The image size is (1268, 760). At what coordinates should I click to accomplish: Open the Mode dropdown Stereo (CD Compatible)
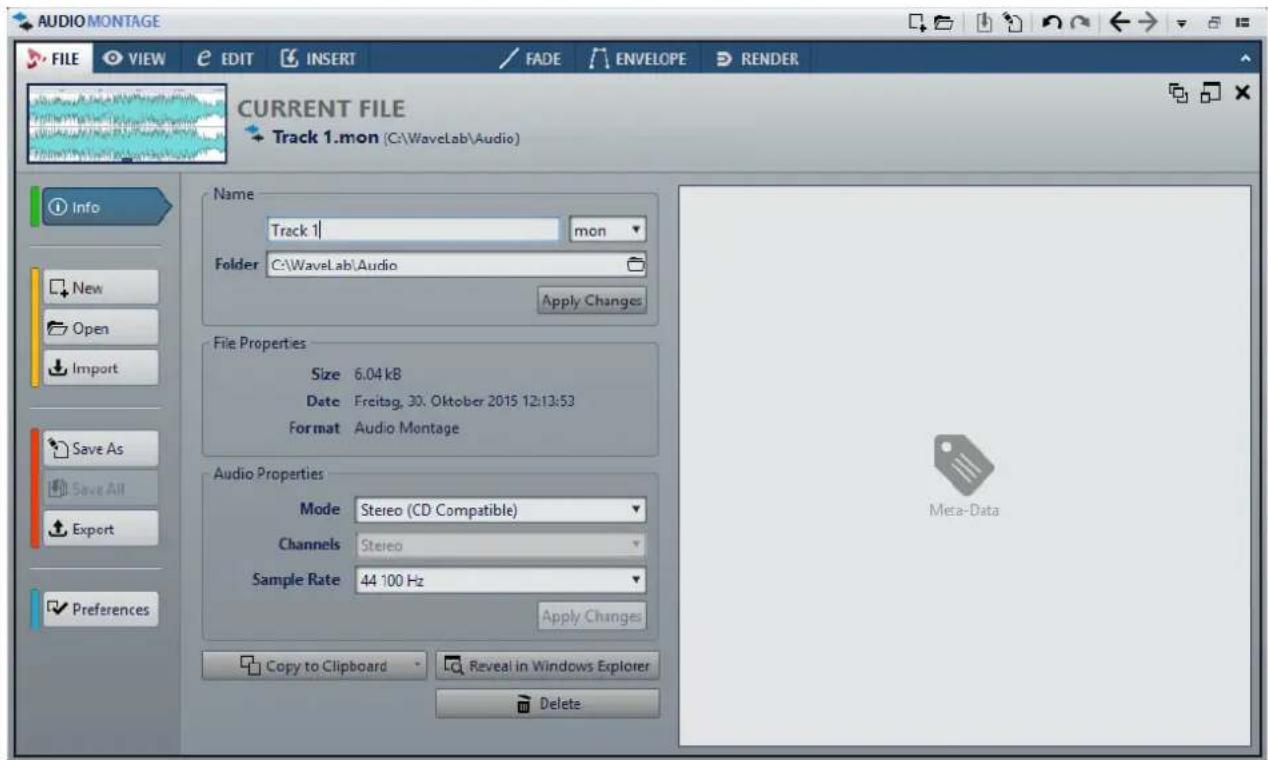pyautogui.click(x=500, y=511)
